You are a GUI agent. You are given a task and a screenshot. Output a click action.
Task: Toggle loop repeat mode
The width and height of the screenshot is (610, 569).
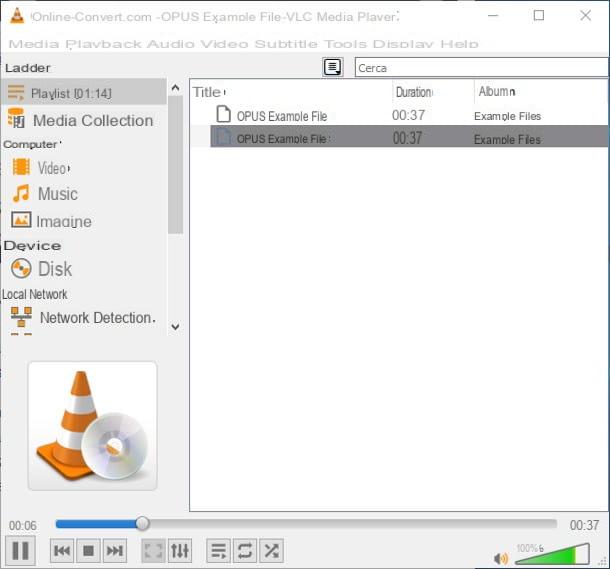pos(245,551)
